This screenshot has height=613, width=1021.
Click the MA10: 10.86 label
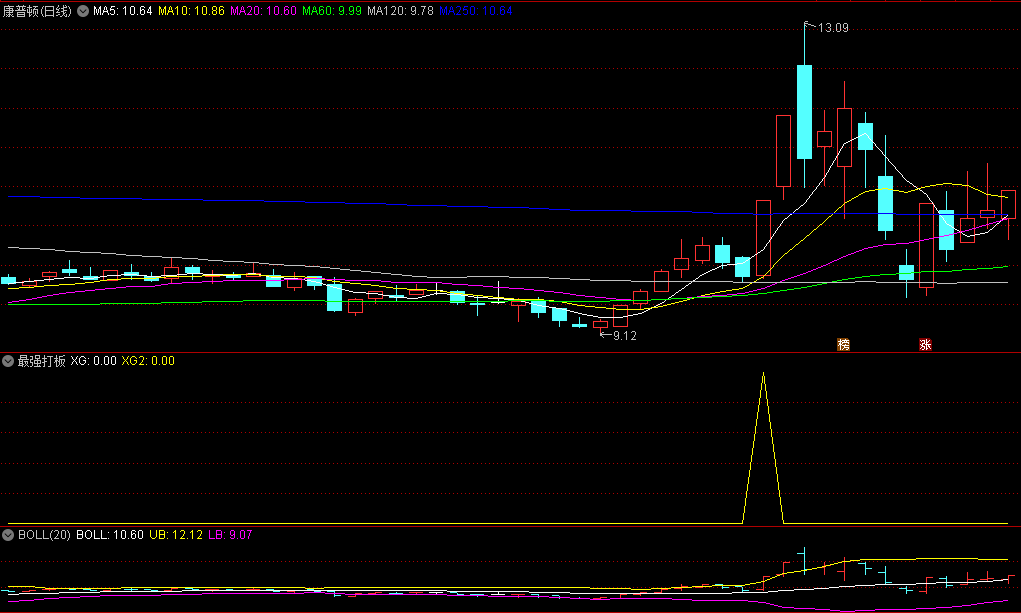click(x=191, y=11)
